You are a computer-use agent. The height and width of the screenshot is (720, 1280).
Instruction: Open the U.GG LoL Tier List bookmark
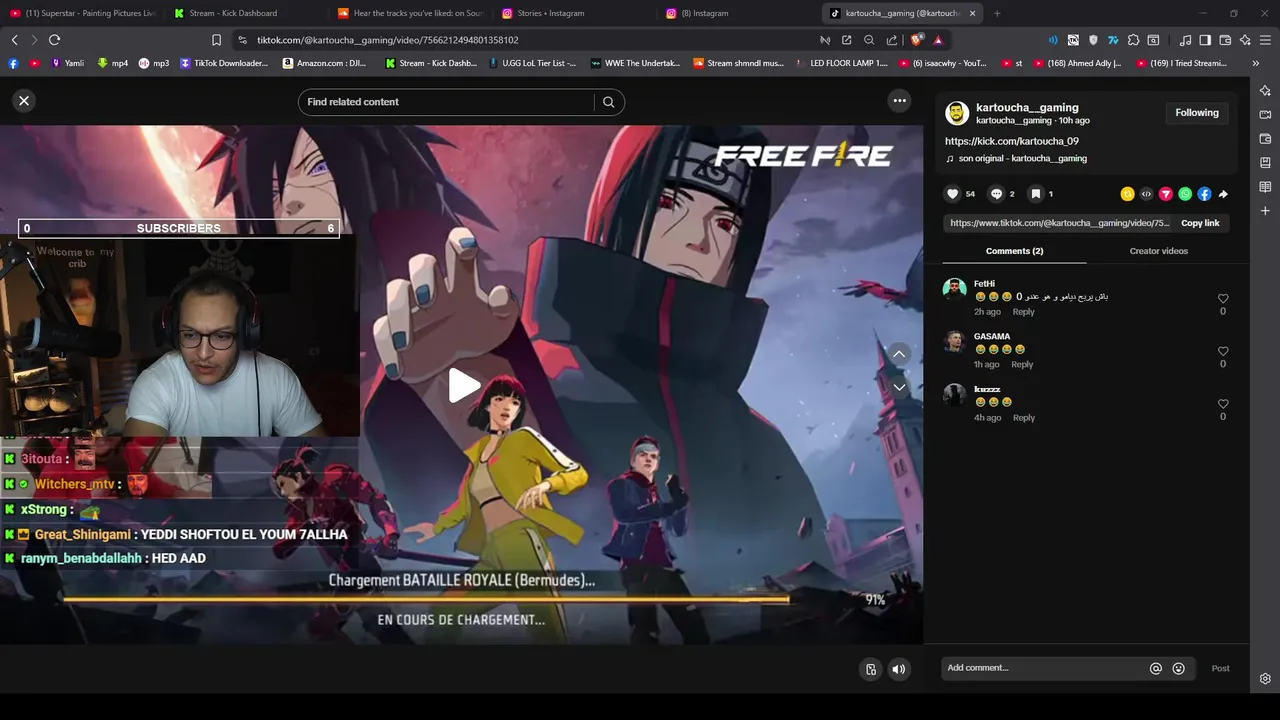coord(531,63)
